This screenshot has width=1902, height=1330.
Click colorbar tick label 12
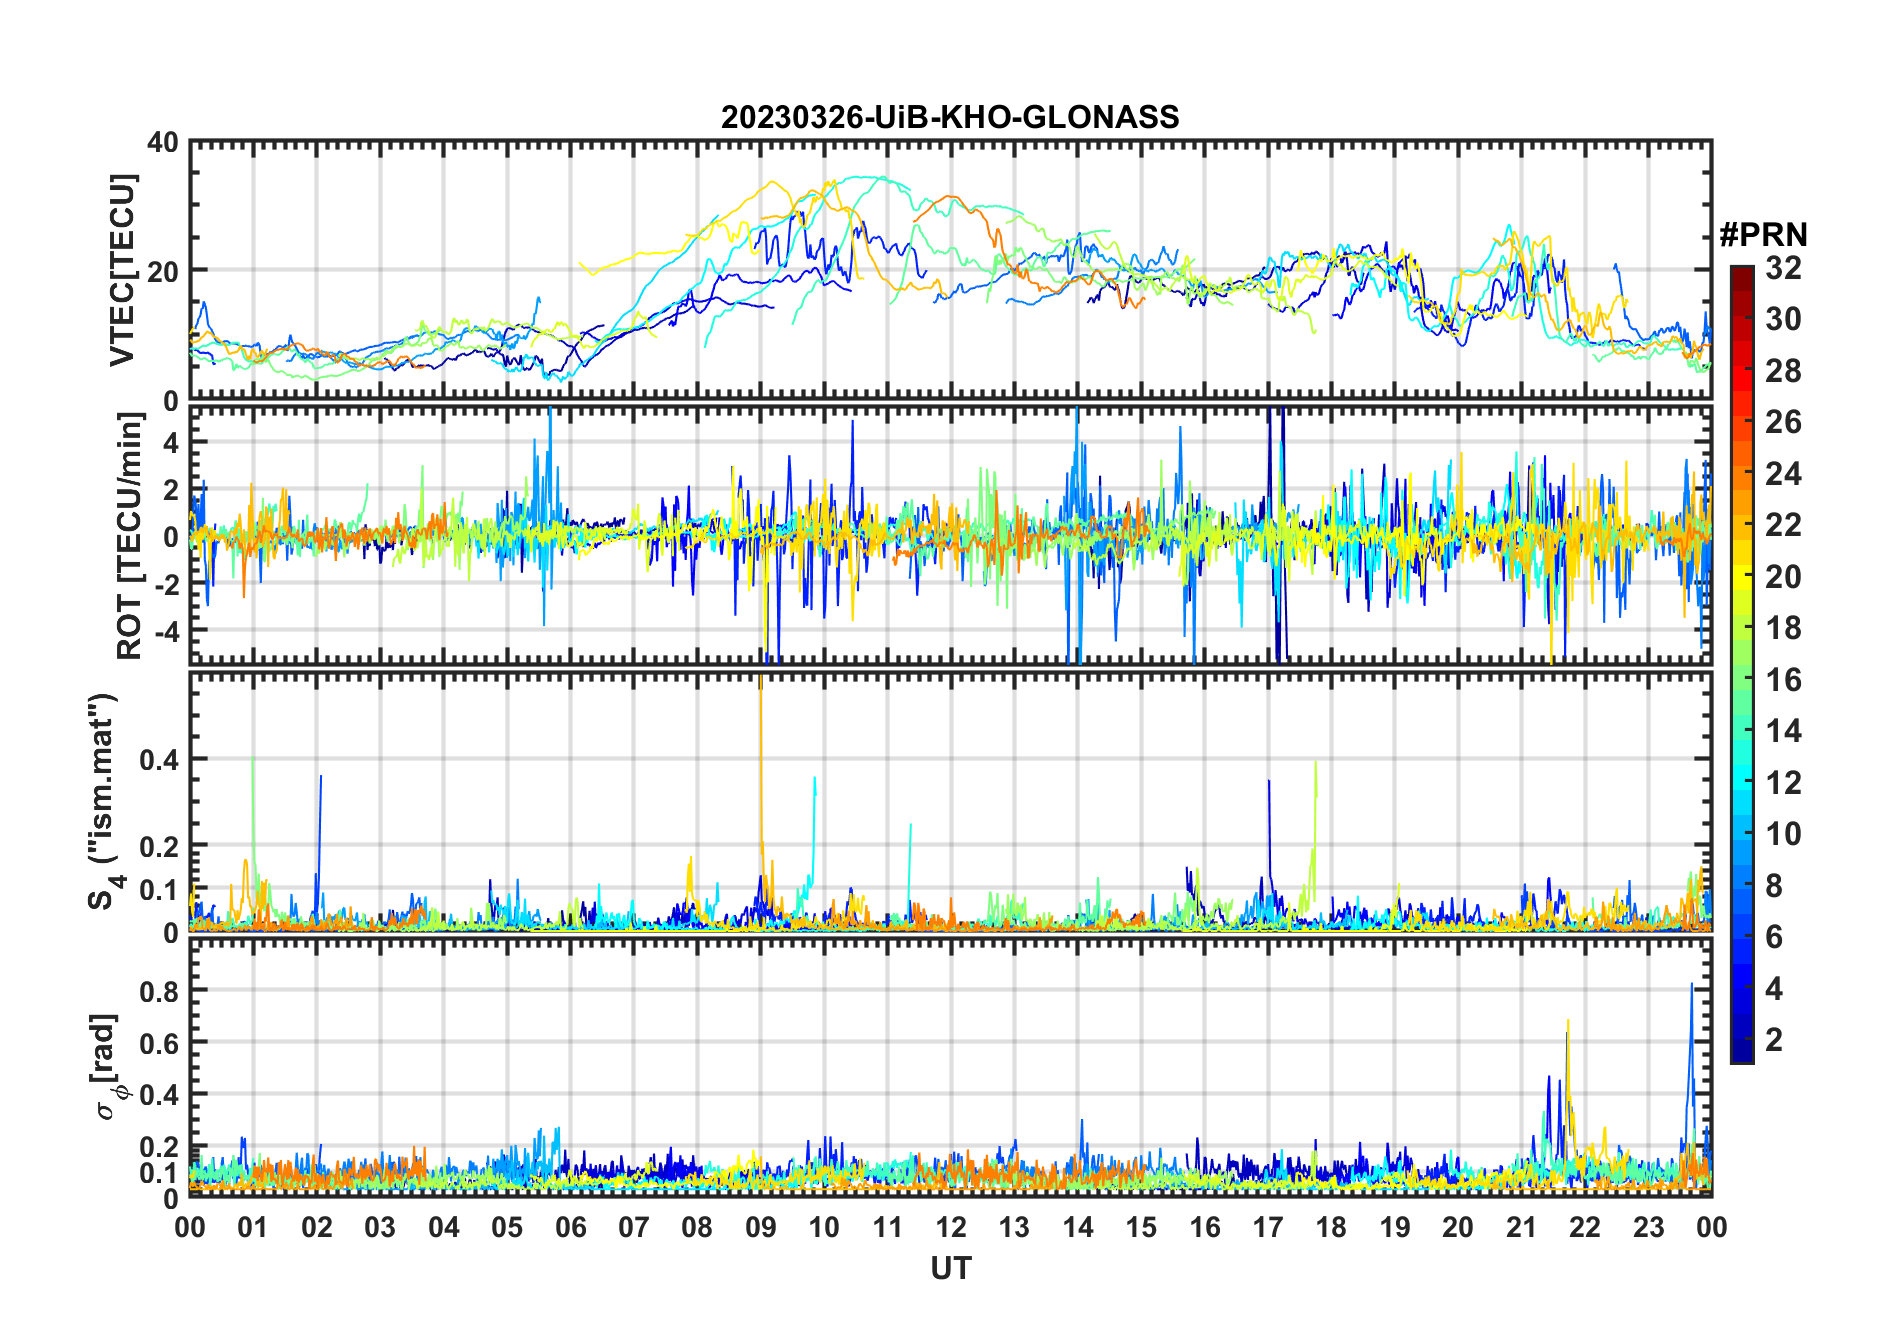click(x=1783, y=783)
